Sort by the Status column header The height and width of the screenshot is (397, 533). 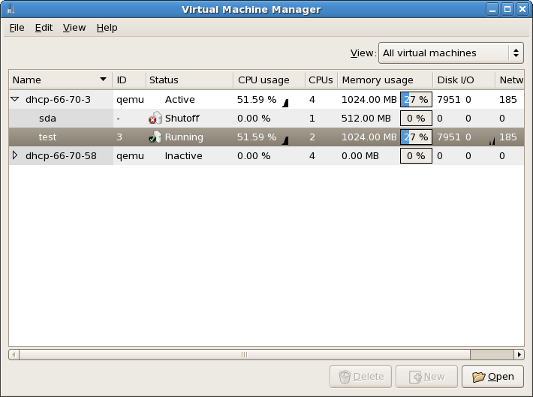point(190,80)
